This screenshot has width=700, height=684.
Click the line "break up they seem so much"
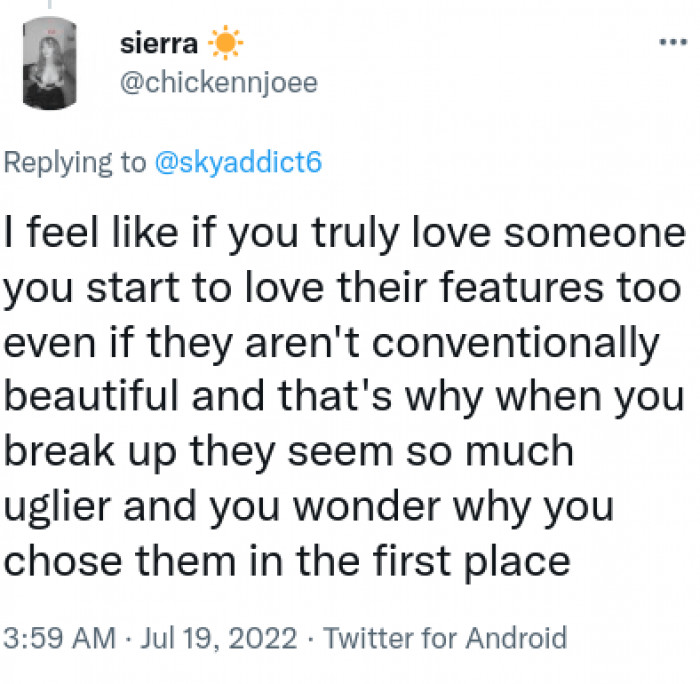[290, 452]
